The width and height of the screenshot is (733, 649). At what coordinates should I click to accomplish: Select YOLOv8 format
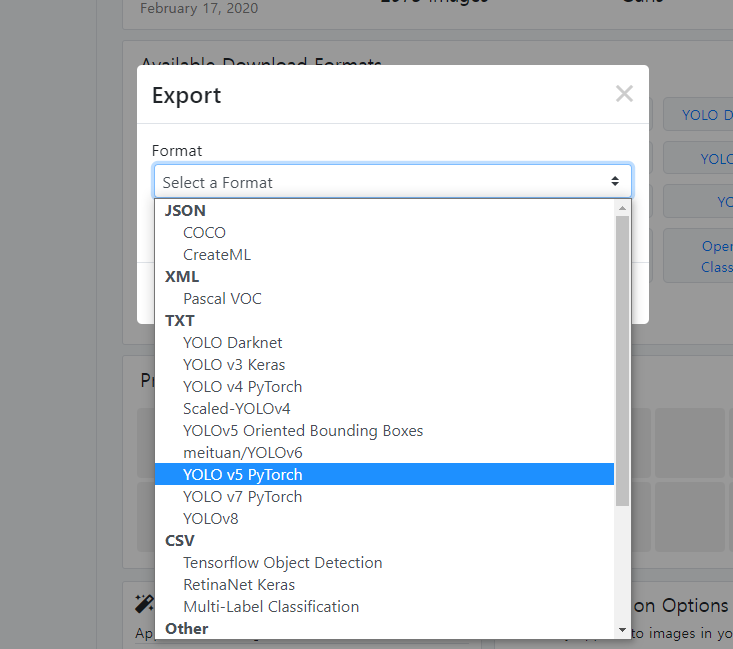(384, 518)
